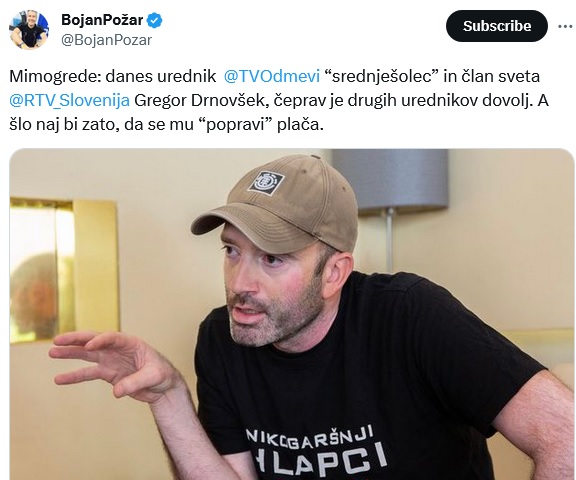Viewport: 576px width, 480px height.
Task: Click the quoted word "popravi"
Action: 235,124
